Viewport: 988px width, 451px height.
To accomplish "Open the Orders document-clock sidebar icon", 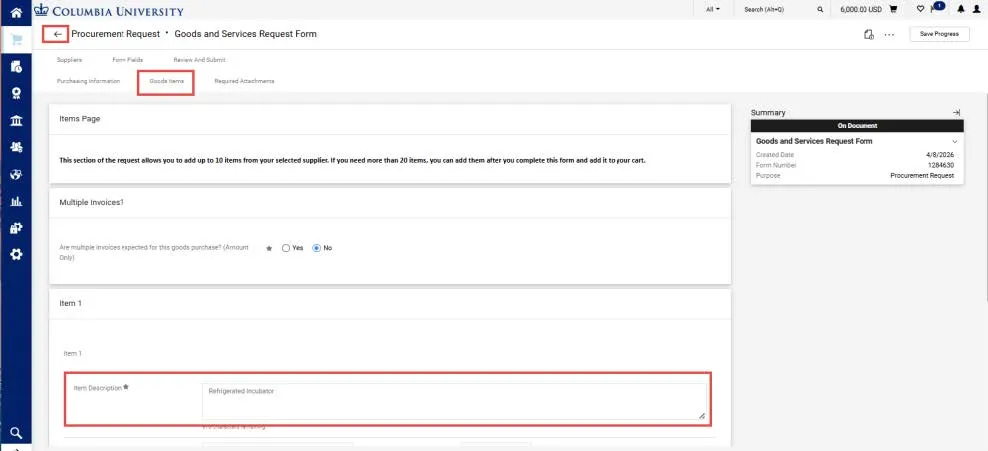I will [16, 67].
